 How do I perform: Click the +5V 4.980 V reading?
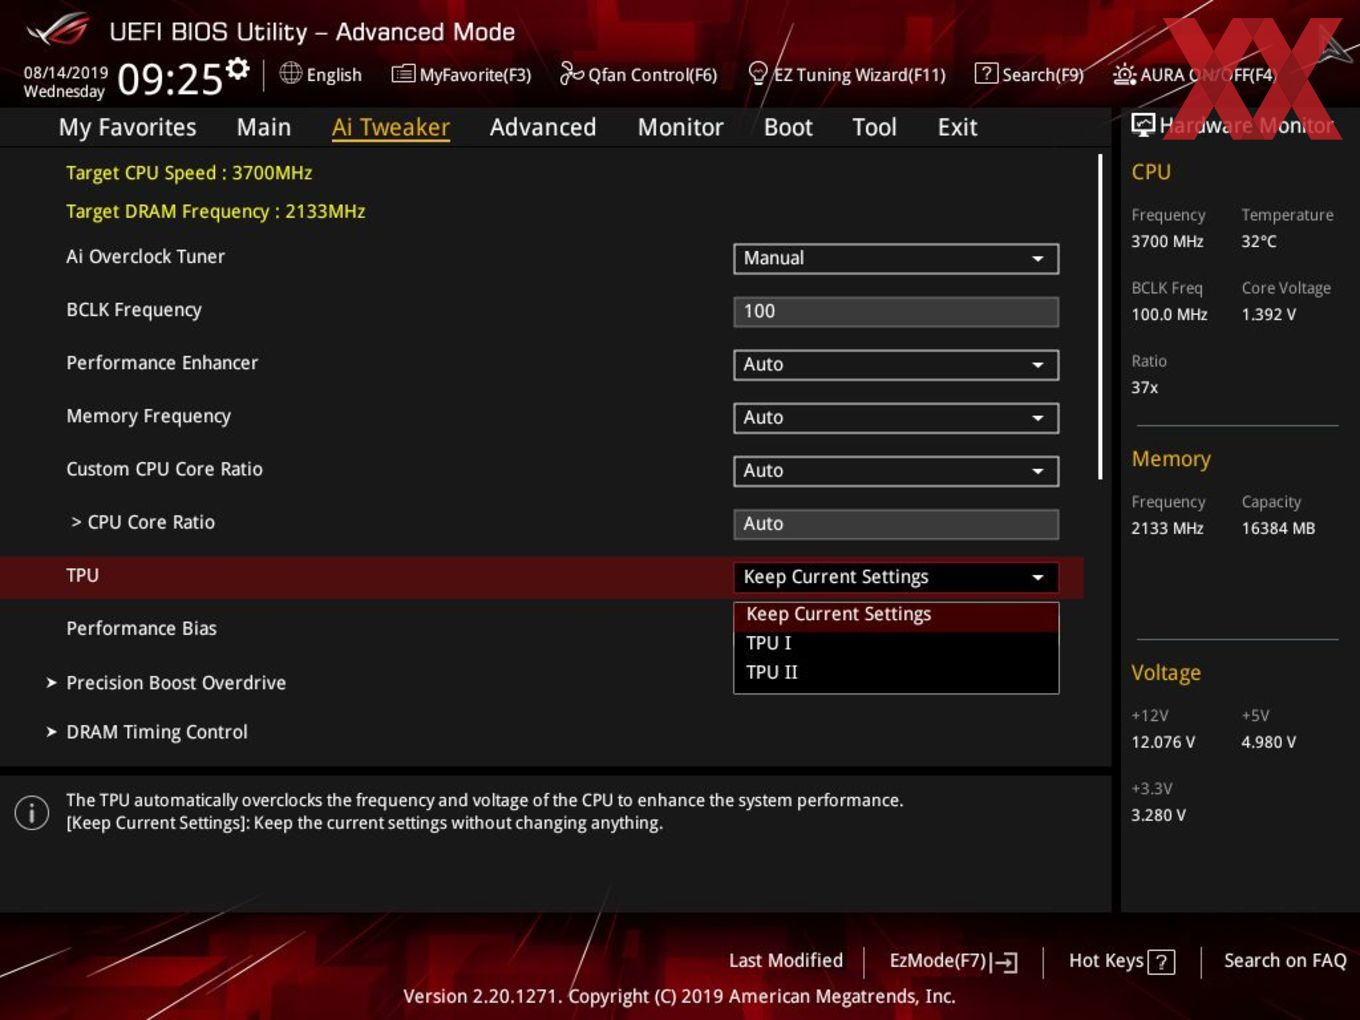1269,743
